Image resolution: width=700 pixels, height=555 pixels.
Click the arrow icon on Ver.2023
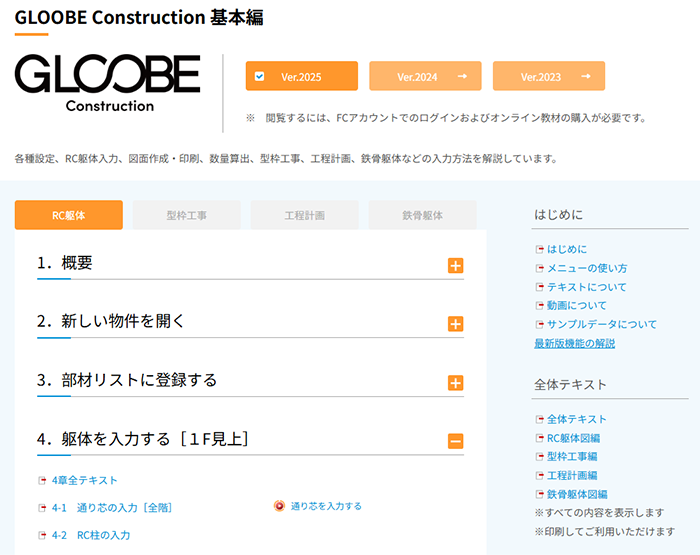586,76
